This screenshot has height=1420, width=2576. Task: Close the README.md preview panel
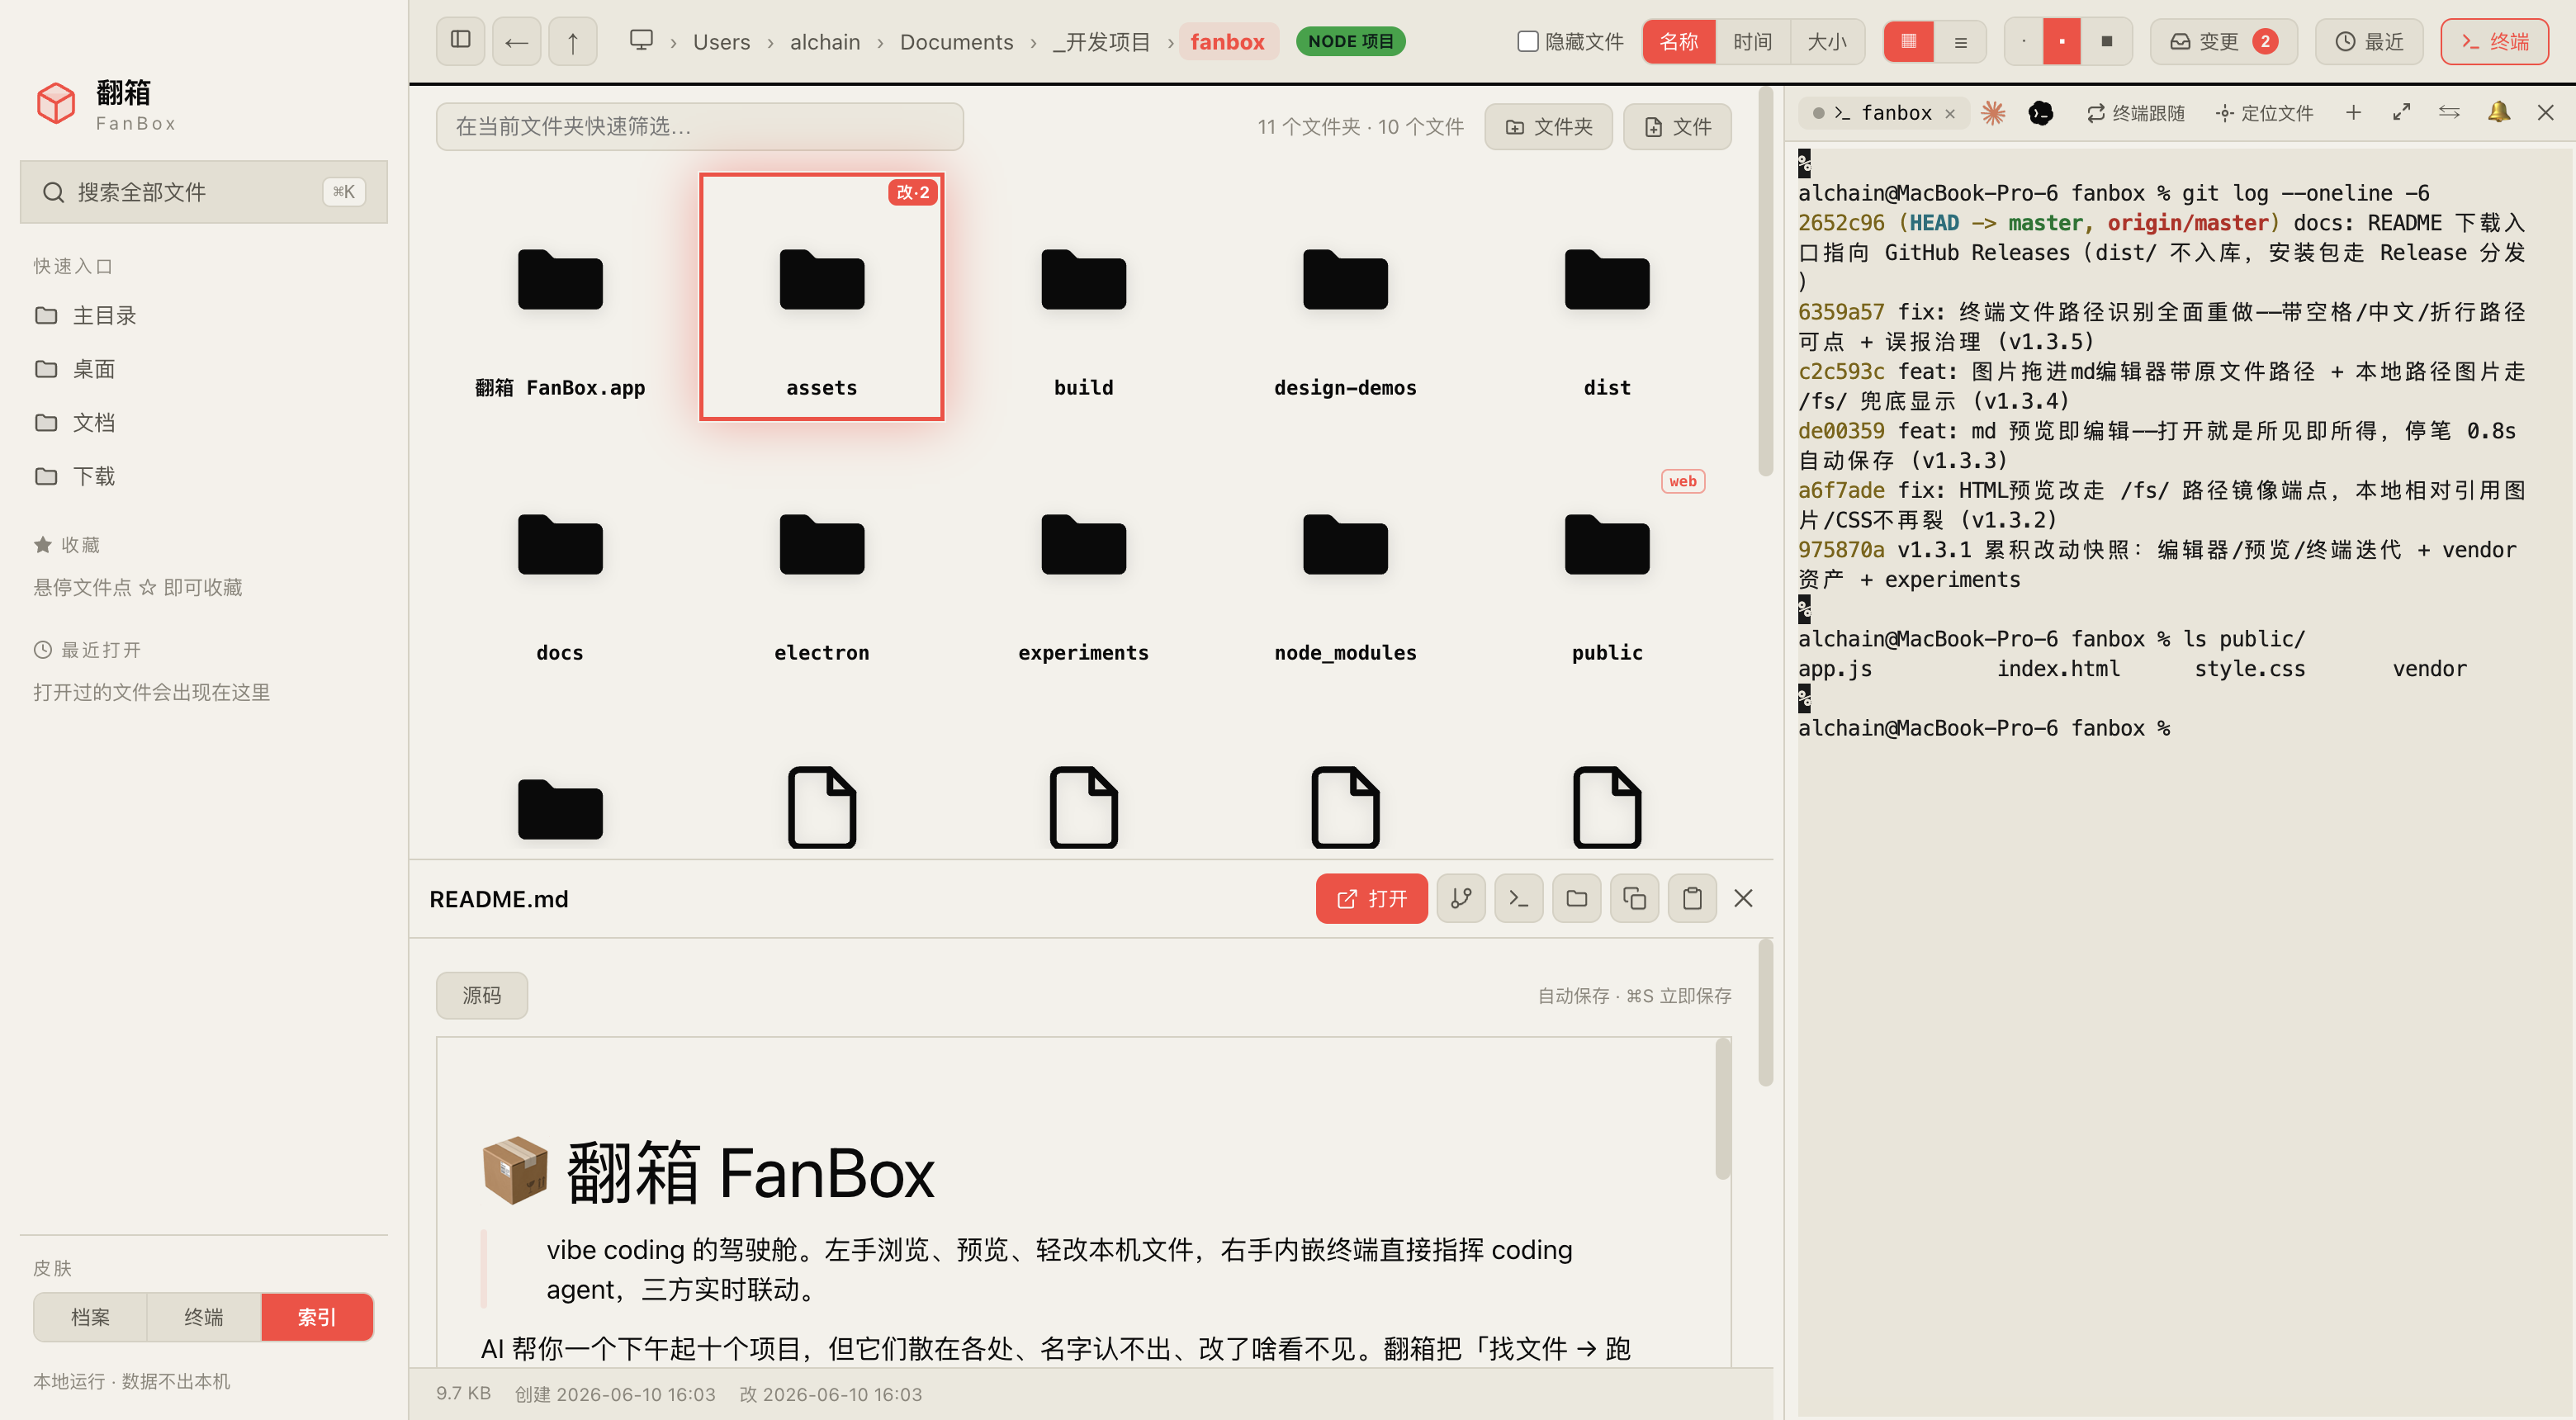click(x=1743, y=898)
